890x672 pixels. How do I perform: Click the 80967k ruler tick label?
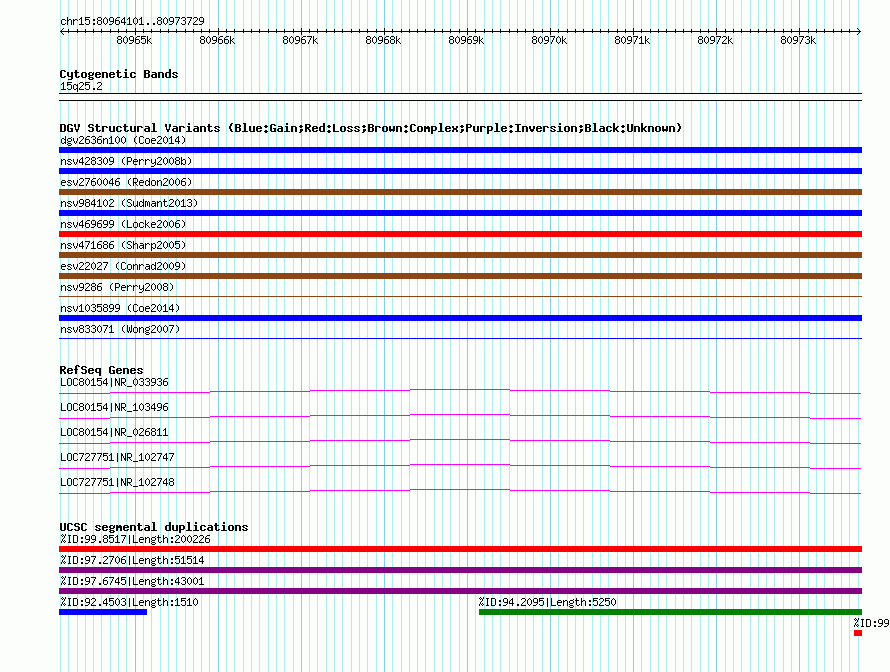(300, 40)
